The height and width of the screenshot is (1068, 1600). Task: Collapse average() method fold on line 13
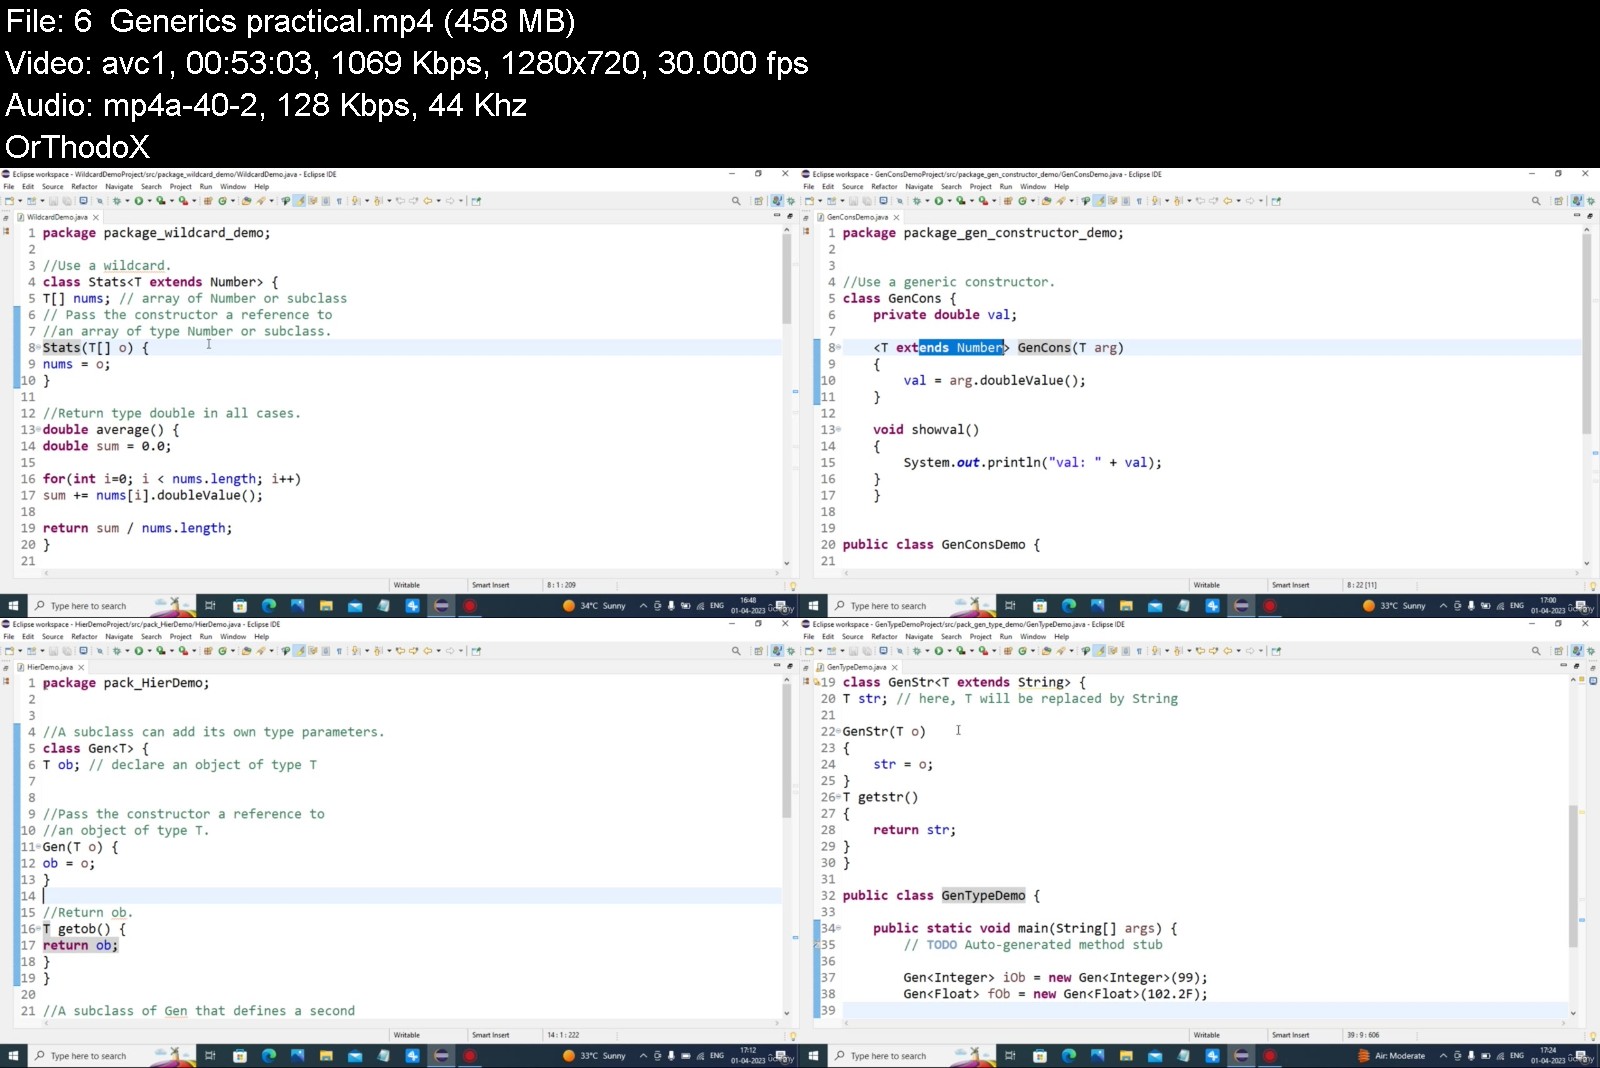click(38, 430)
